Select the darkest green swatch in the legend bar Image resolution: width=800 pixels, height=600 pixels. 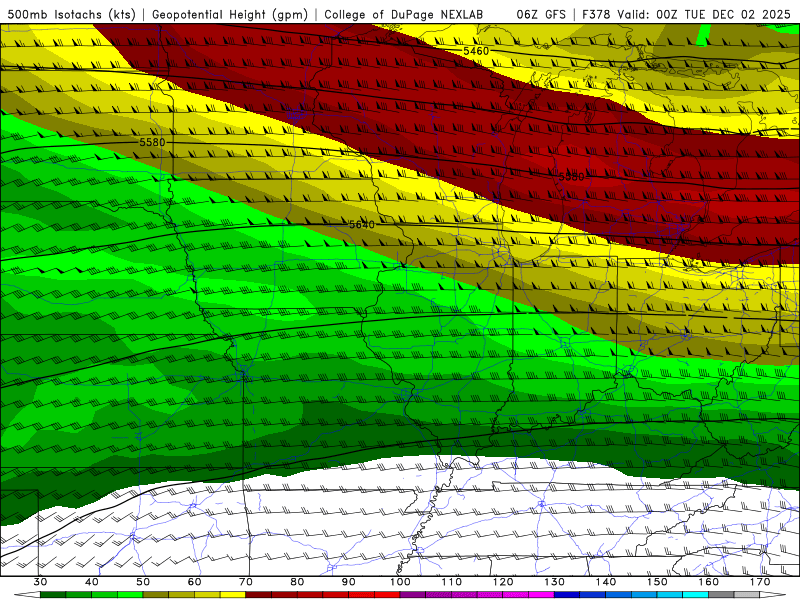53,595
